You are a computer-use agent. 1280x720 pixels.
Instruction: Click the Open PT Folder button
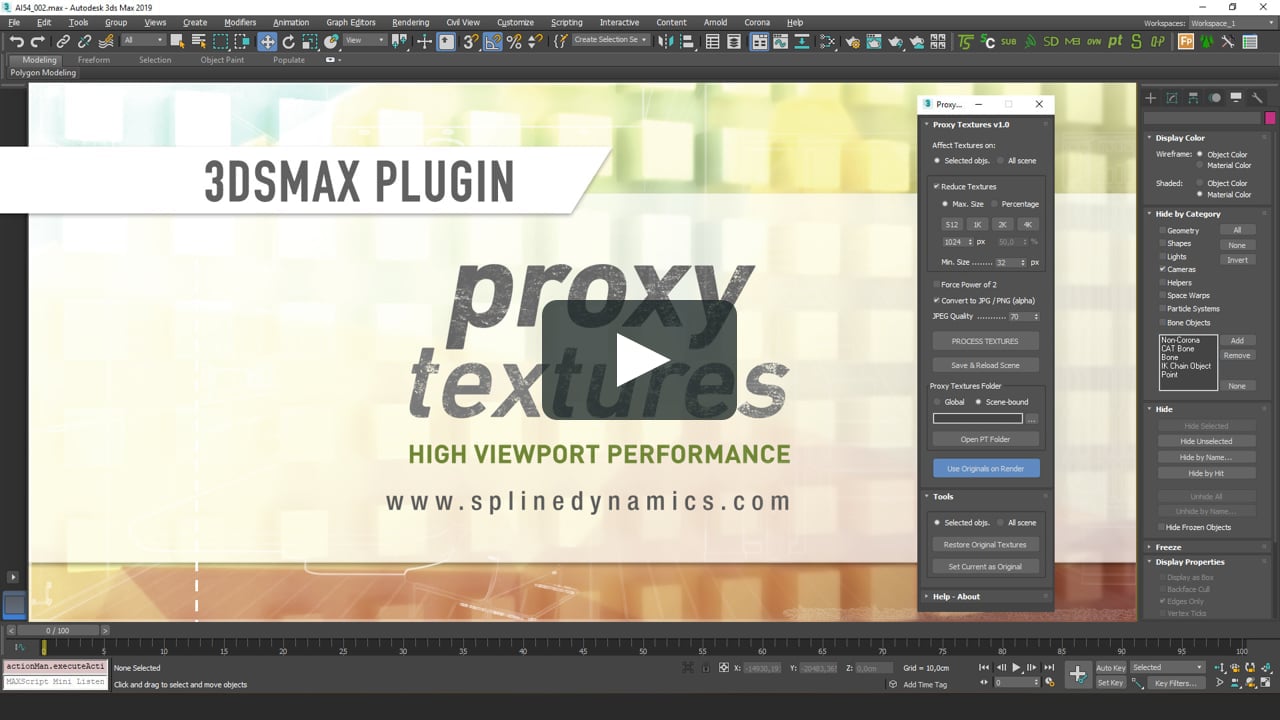[x=985, y=439]
